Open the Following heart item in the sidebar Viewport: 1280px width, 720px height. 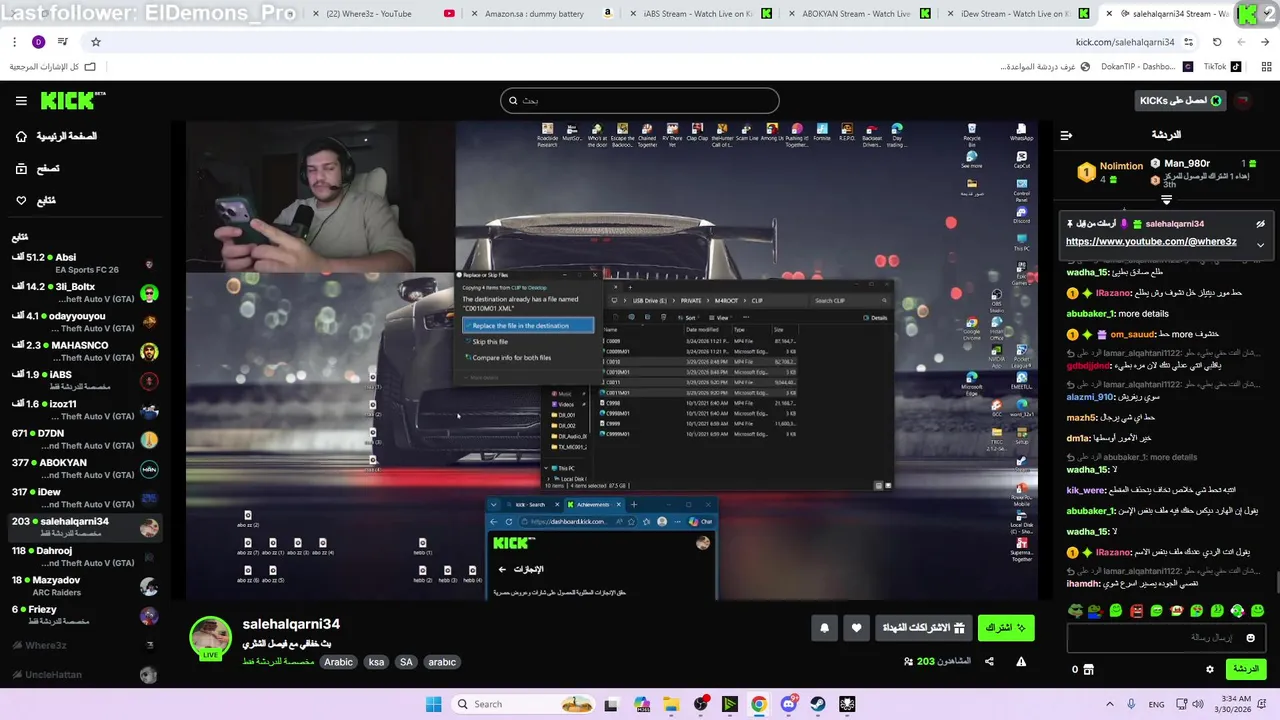(x=36, y=200)
